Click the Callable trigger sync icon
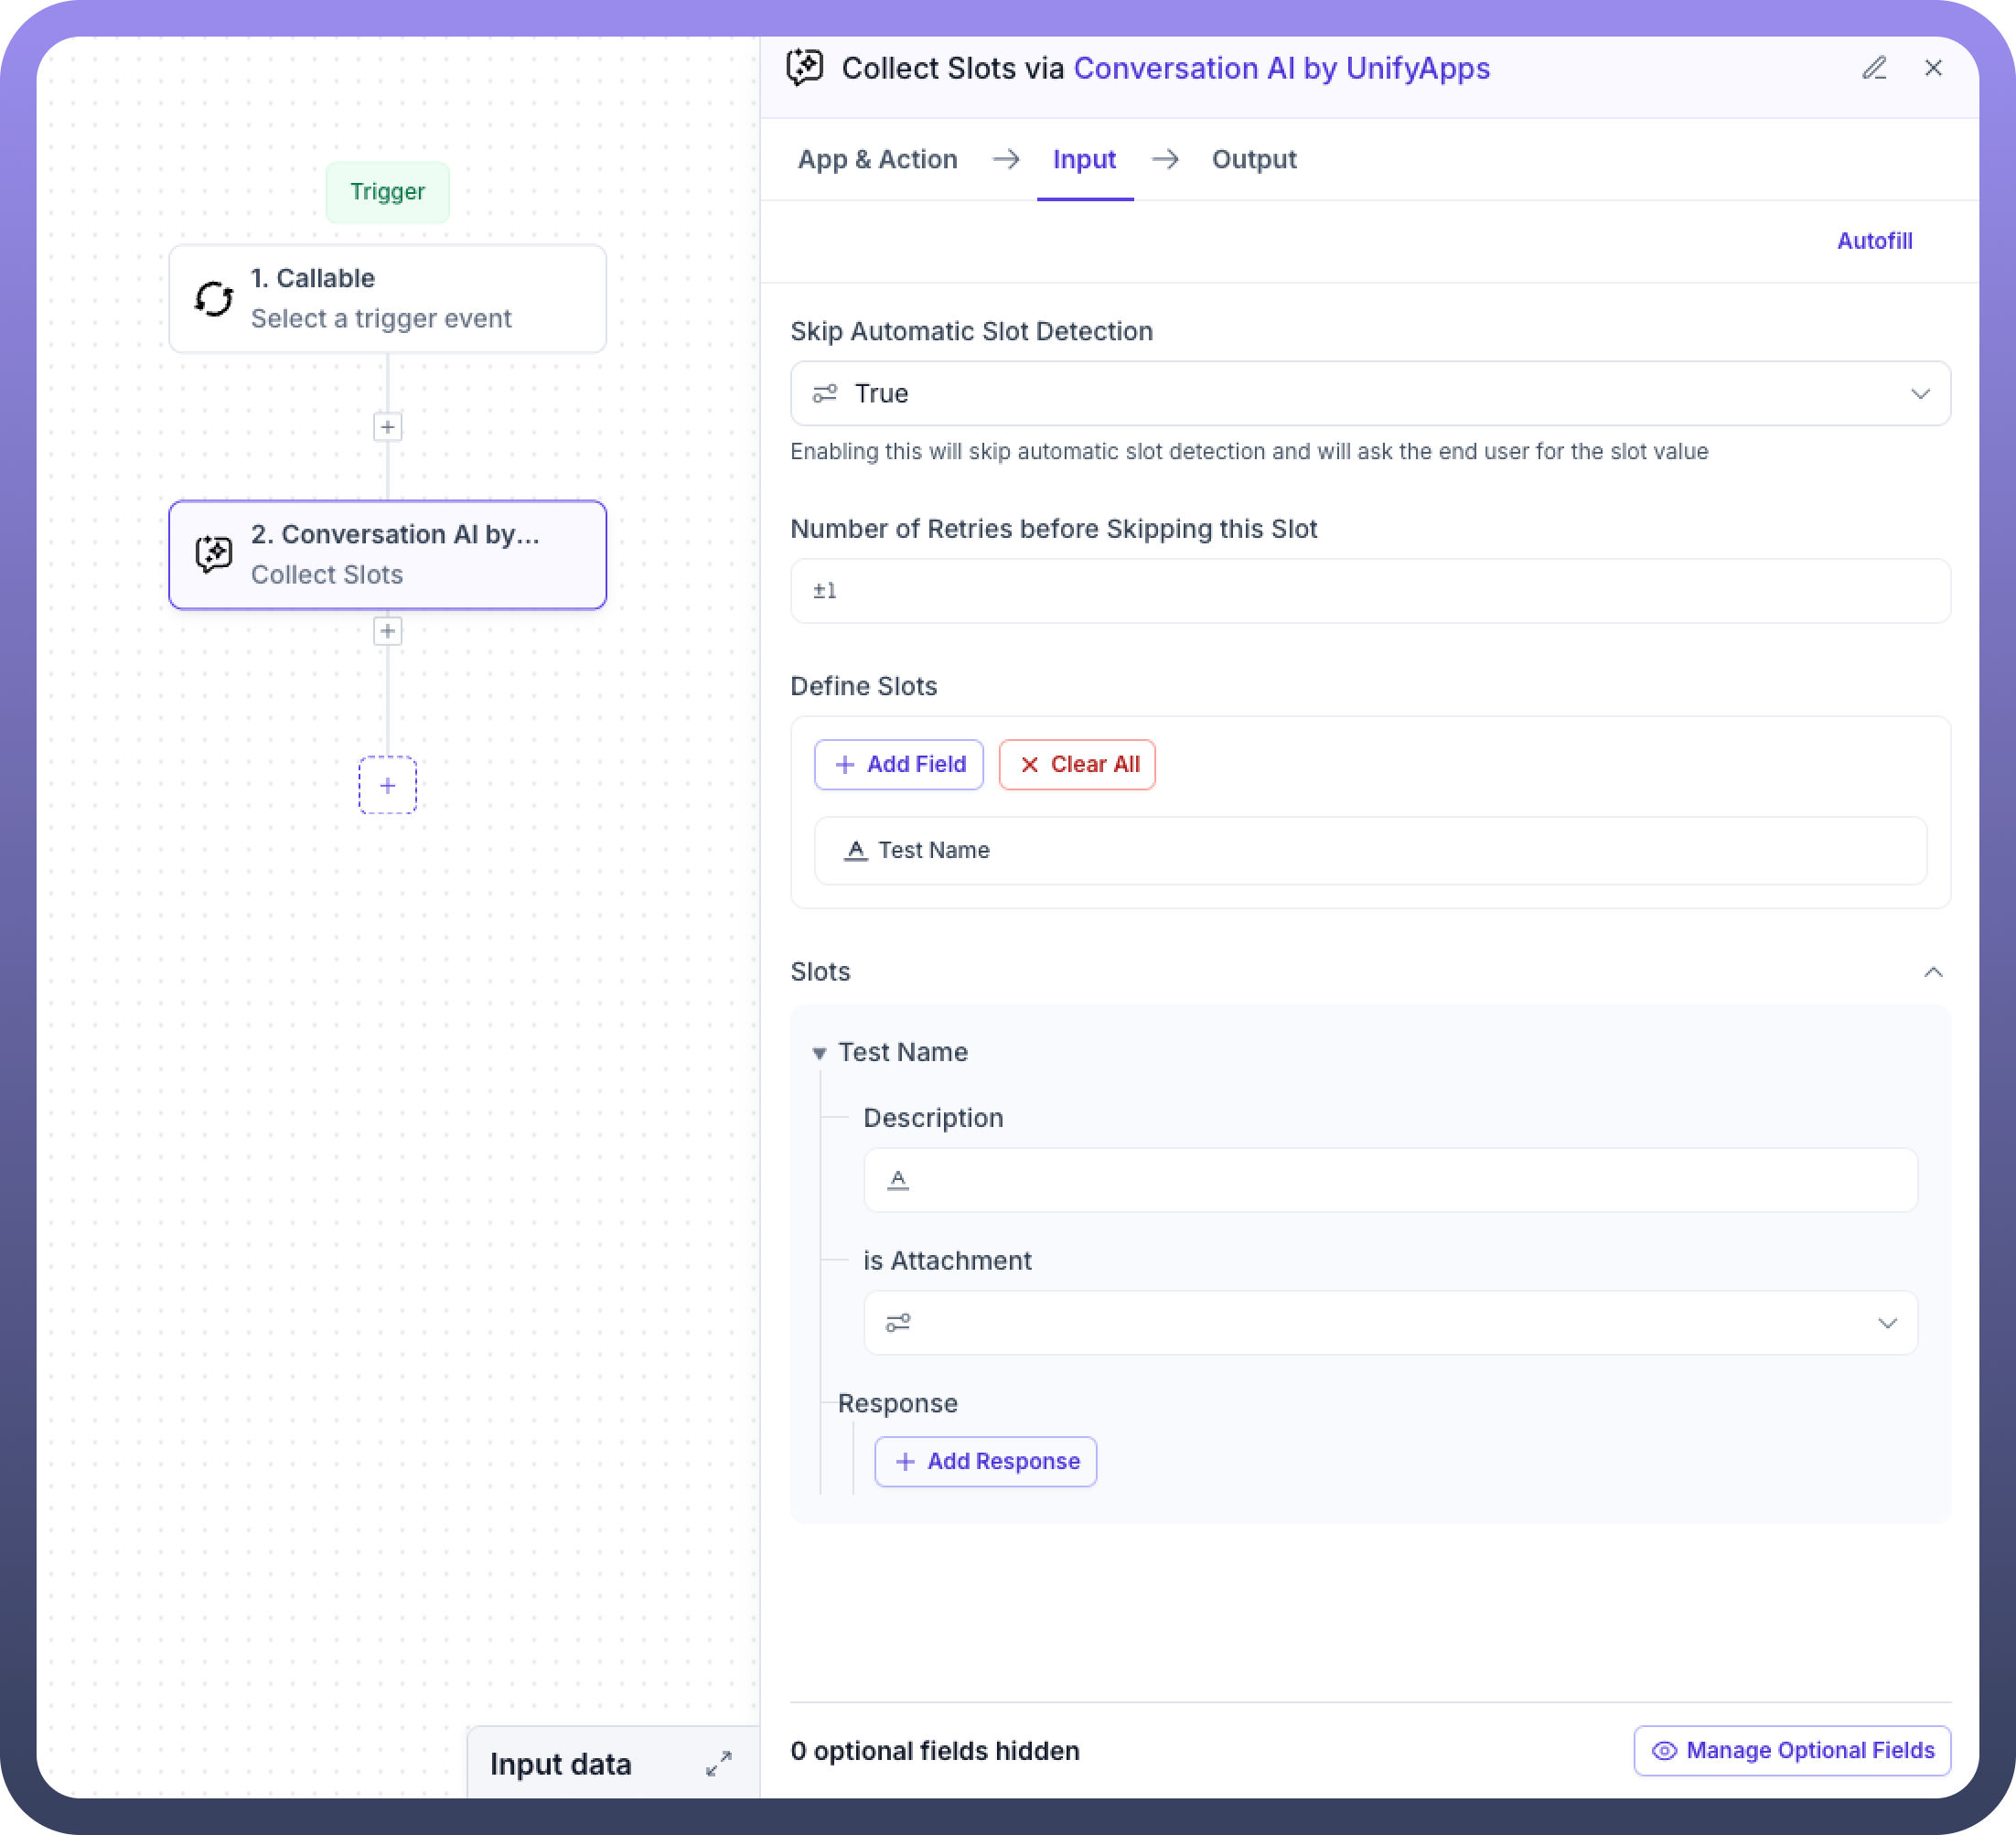The width and height of the screenshot is (2016, 1835). (214, 298)
